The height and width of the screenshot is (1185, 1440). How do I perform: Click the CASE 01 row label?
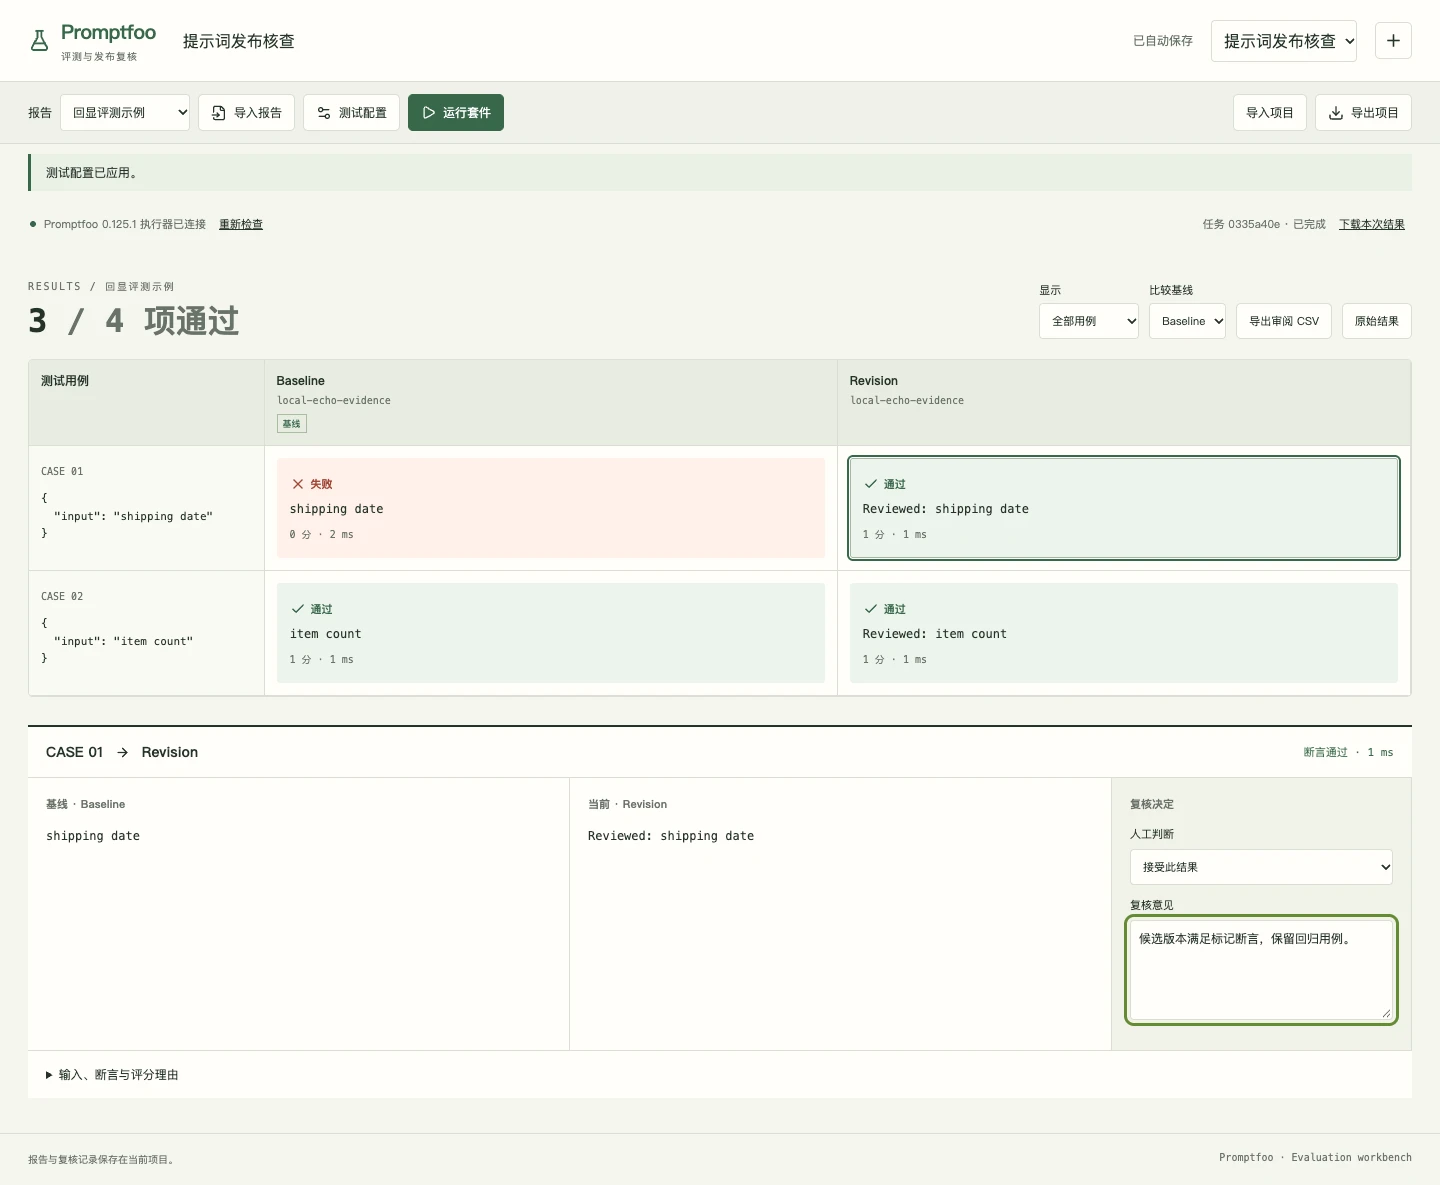[x=62, y=471]
